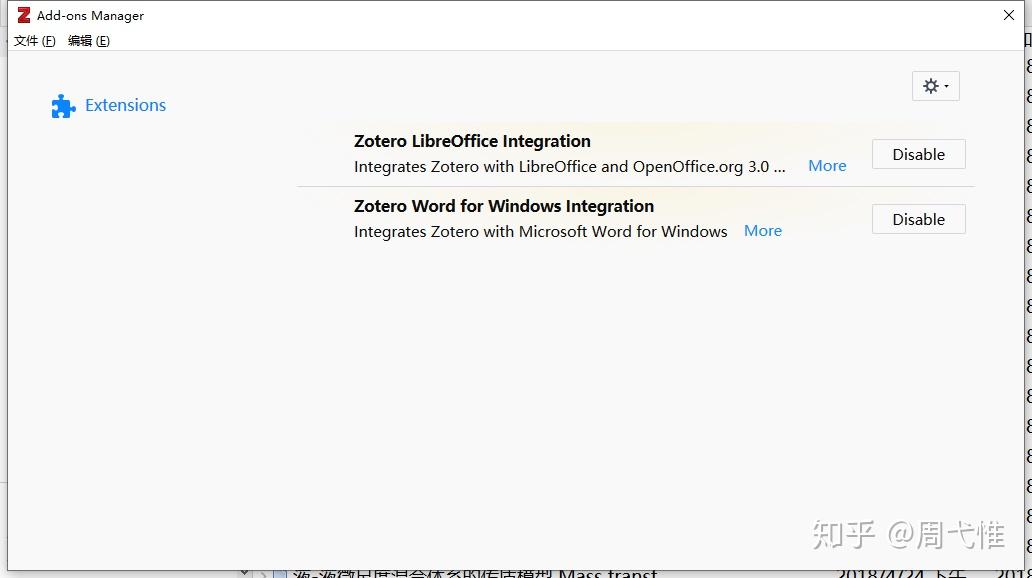Click the Microsoft Word for Windows description text
This screenshot has width=1032, height=578.
[x=540, y=231]
